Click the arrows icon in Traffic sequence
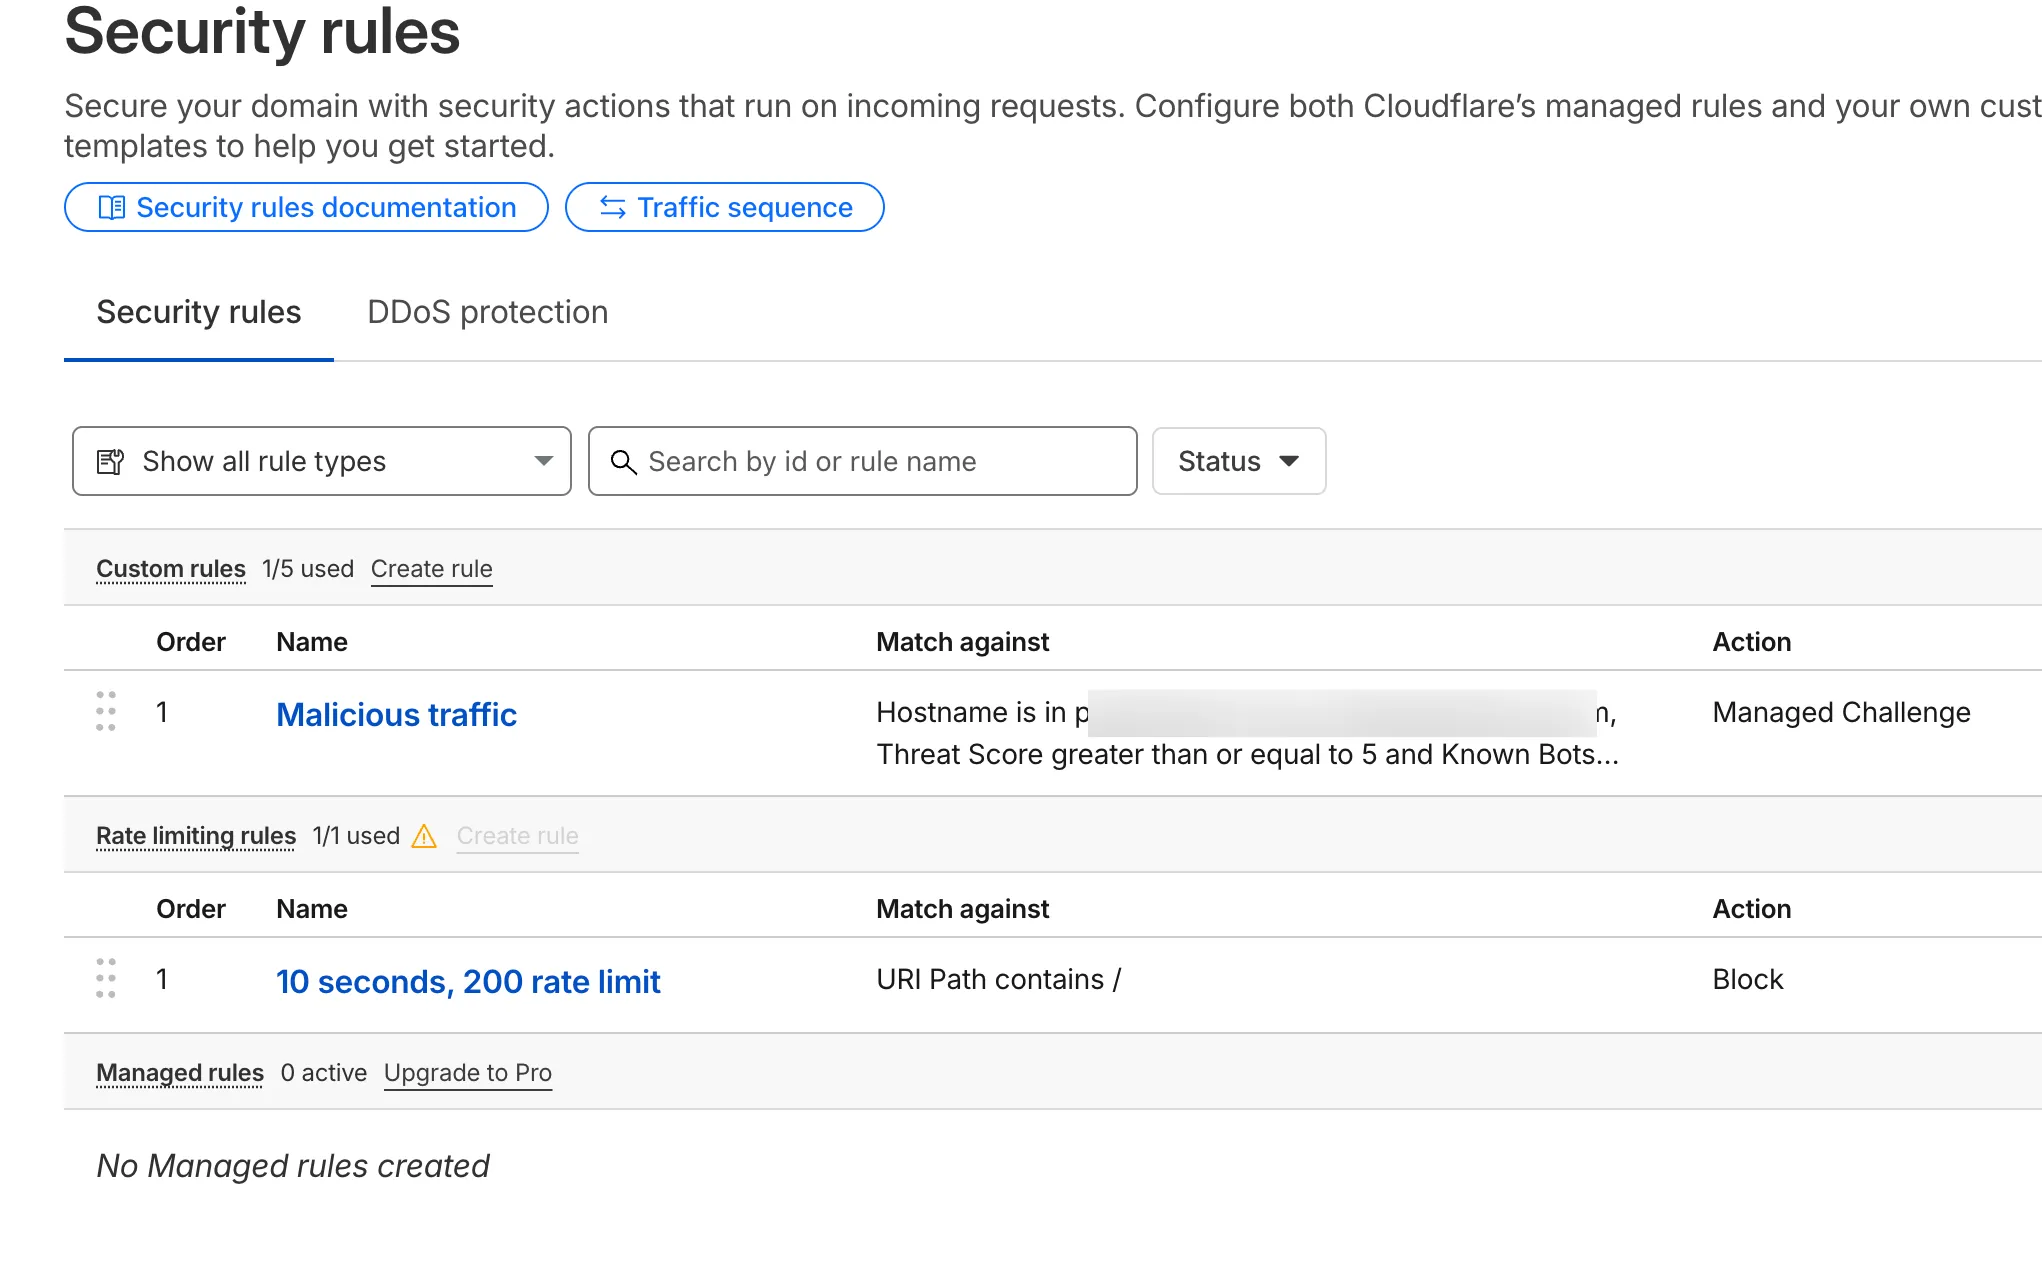Image resolution: width=2042 pixels, height=1270 pixels. 612,207
